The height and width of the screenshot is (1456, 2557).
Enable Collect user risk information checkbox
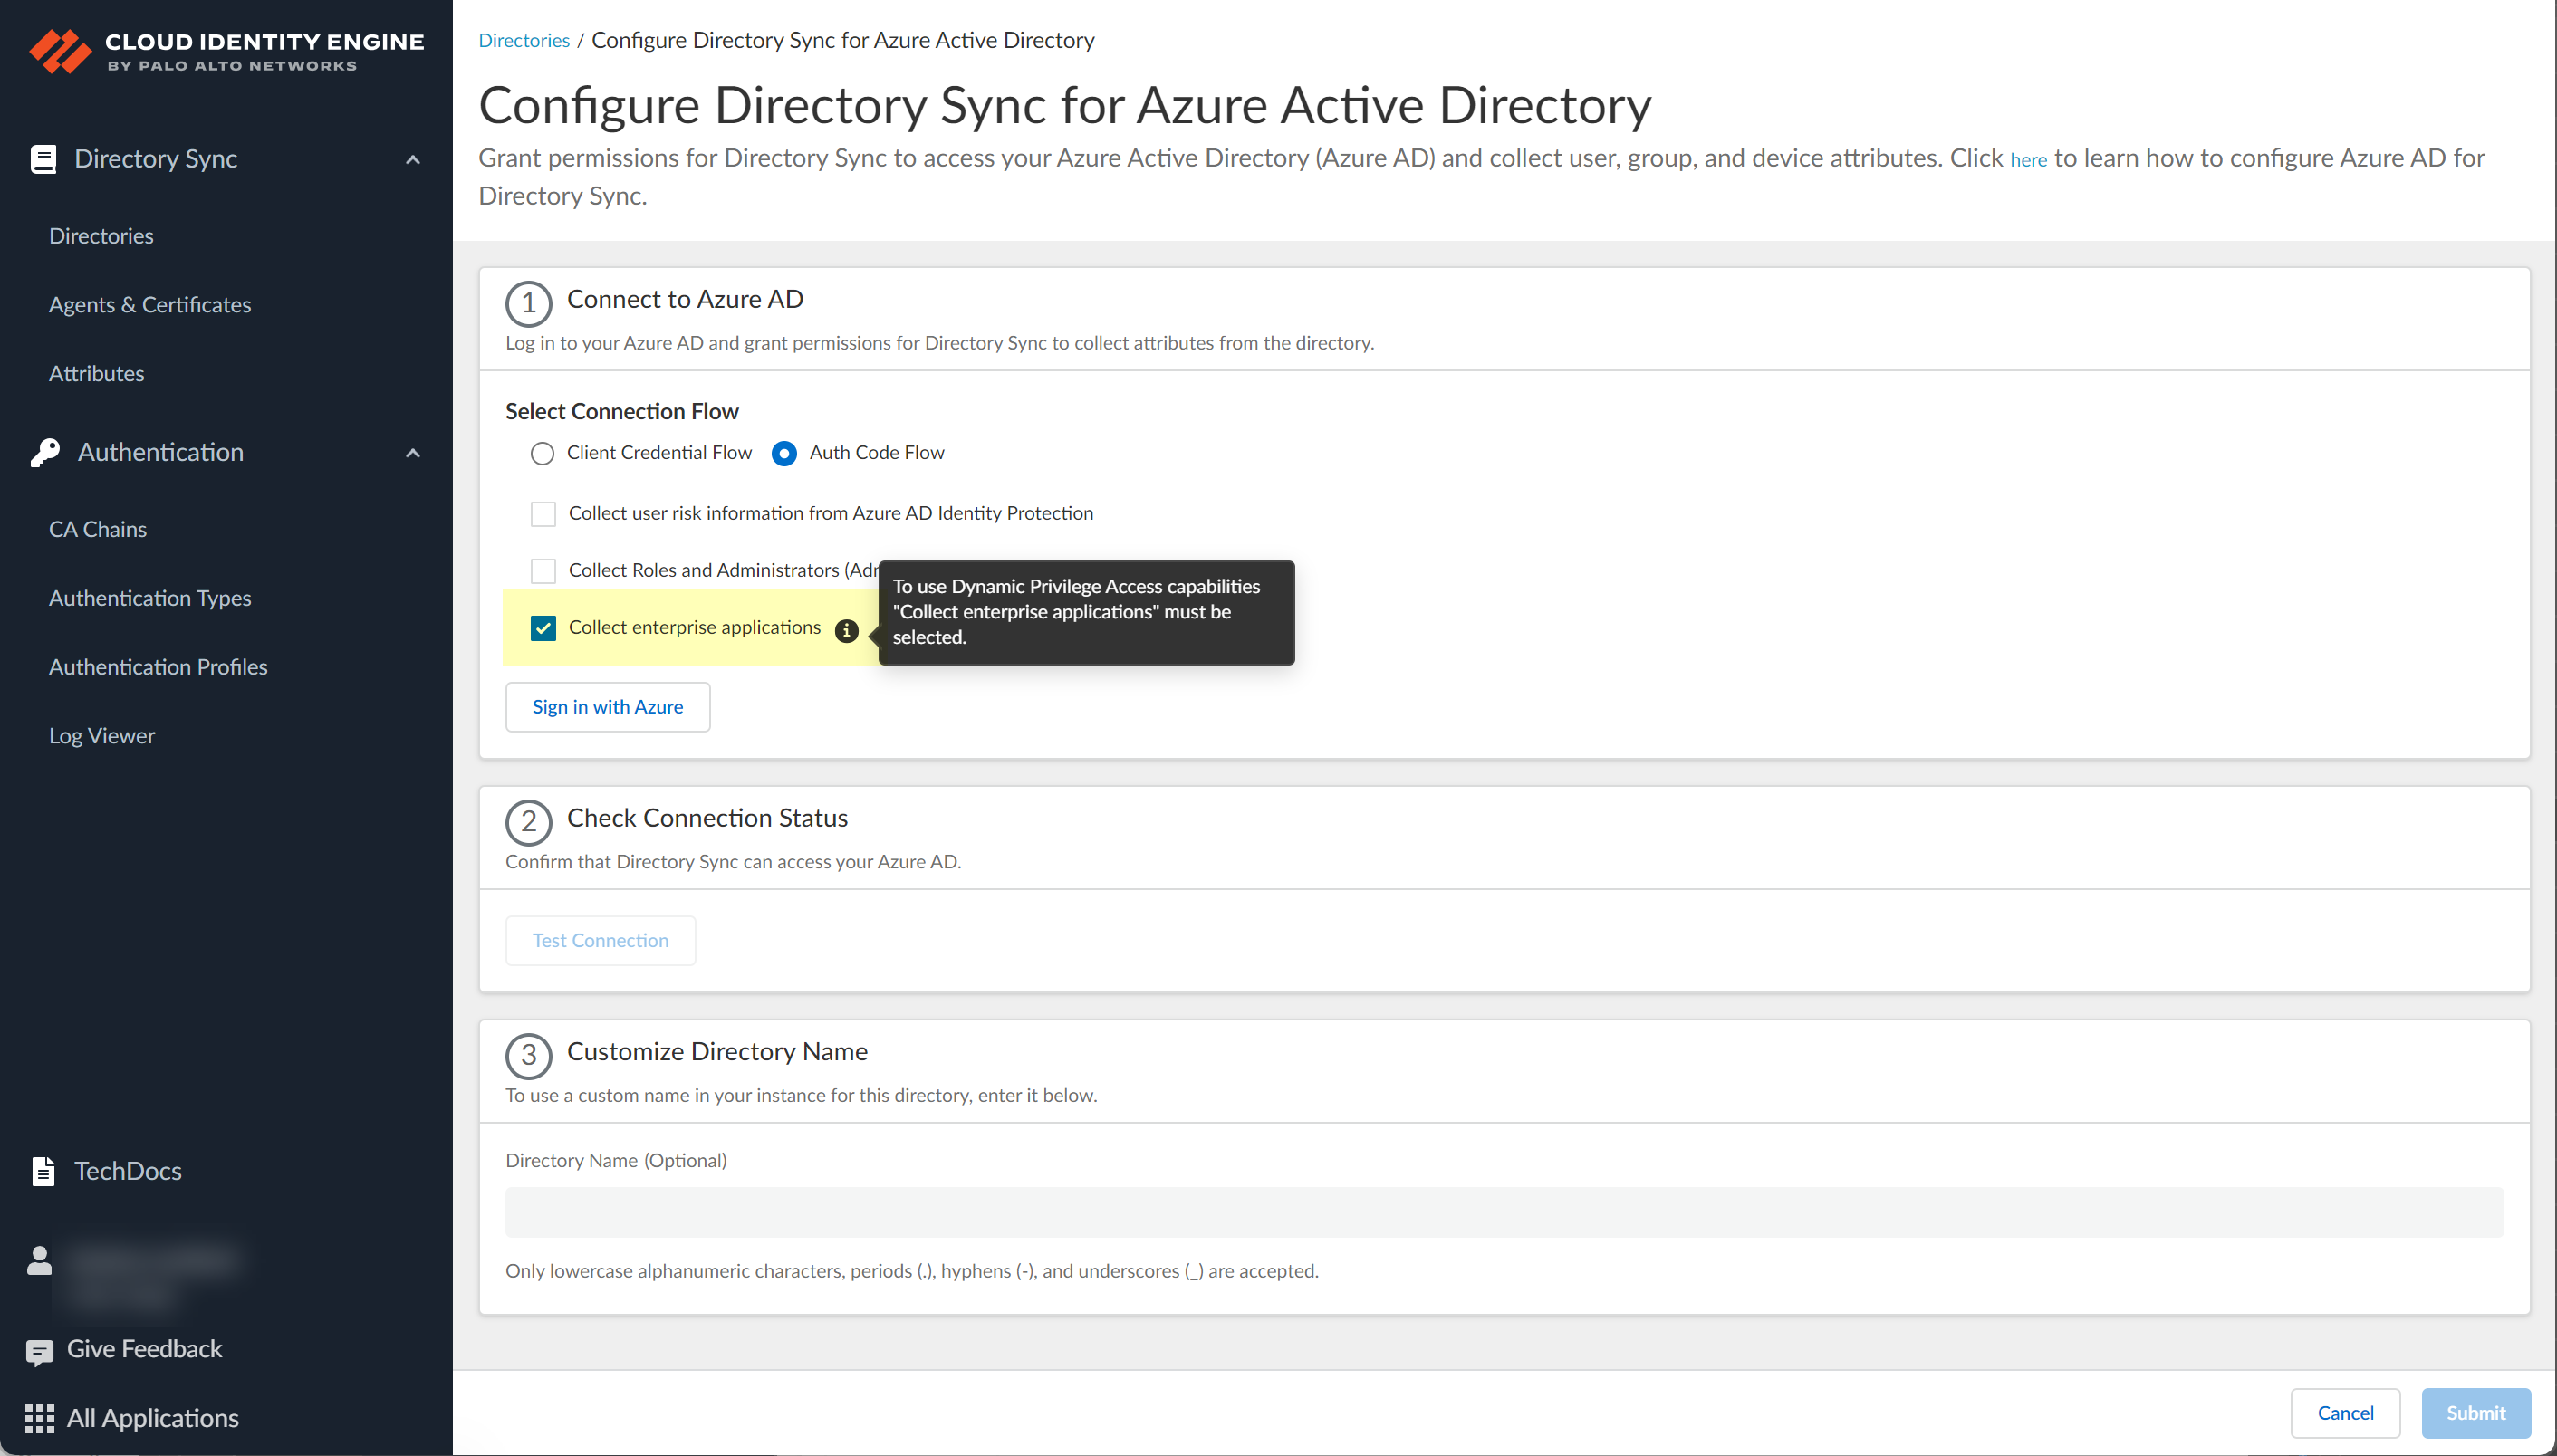(x=543, y=513)
